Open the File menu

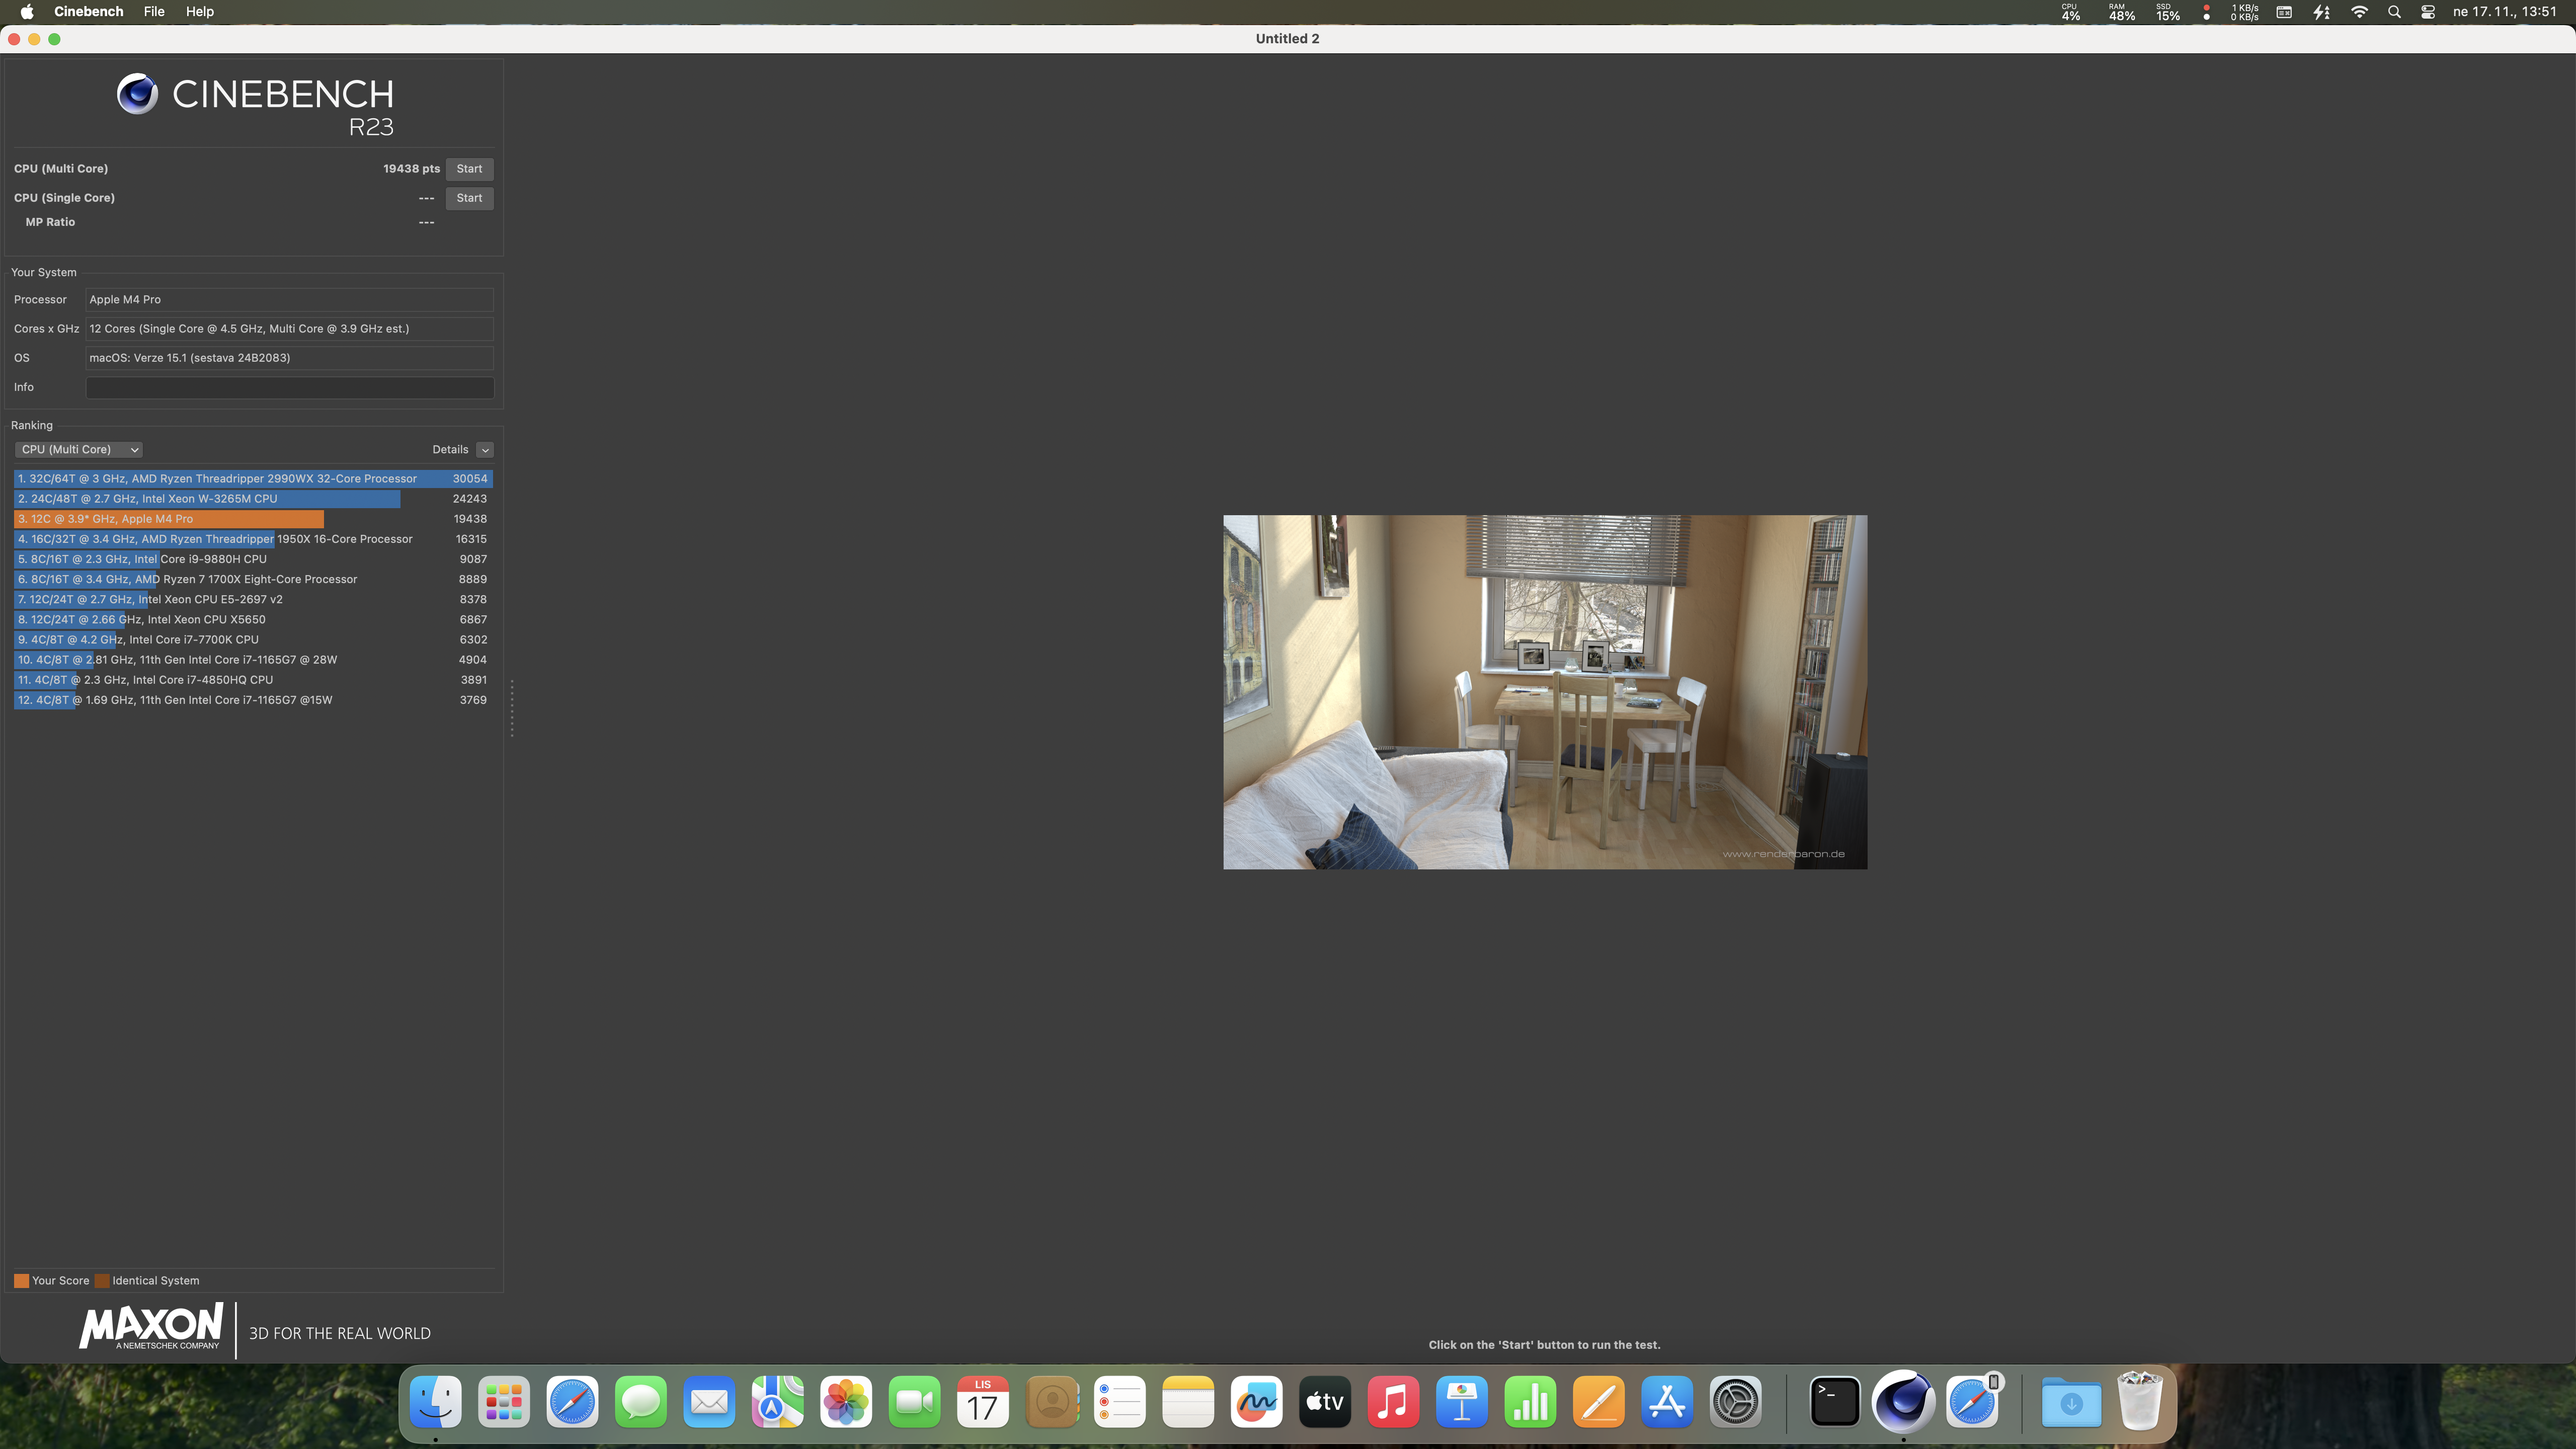coord(154,12)
